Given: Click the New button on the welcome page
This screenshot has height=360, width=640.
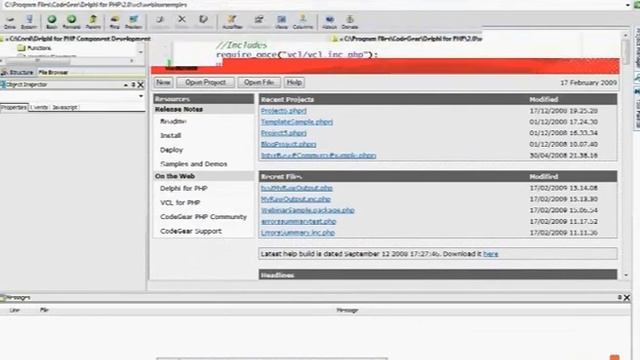Looking at the screenshot, I should click(x=163, y=82).
